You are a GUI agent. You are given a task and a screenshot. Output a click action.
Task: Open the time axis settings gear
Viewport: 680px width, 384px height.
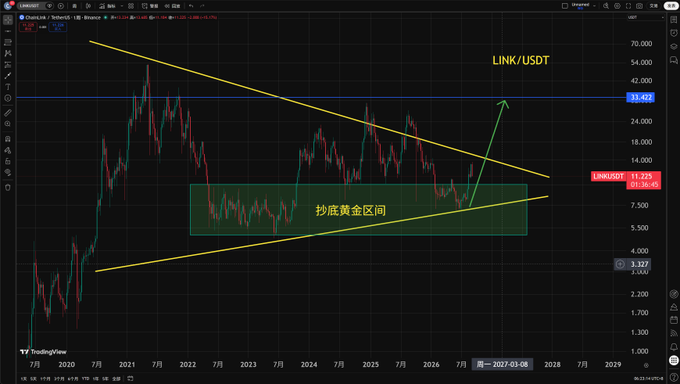pyautogui.click(x=646, y=365)
